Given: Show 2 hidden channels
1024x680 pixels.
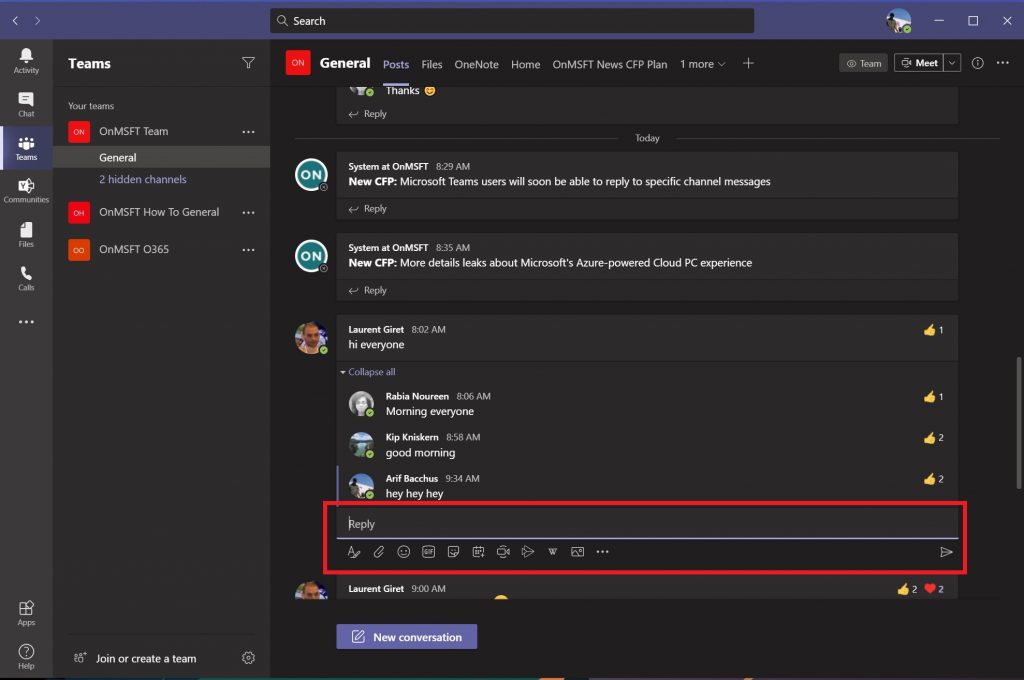Looking at the screenshot, I should pyautogui.click(x=142, y=179).
